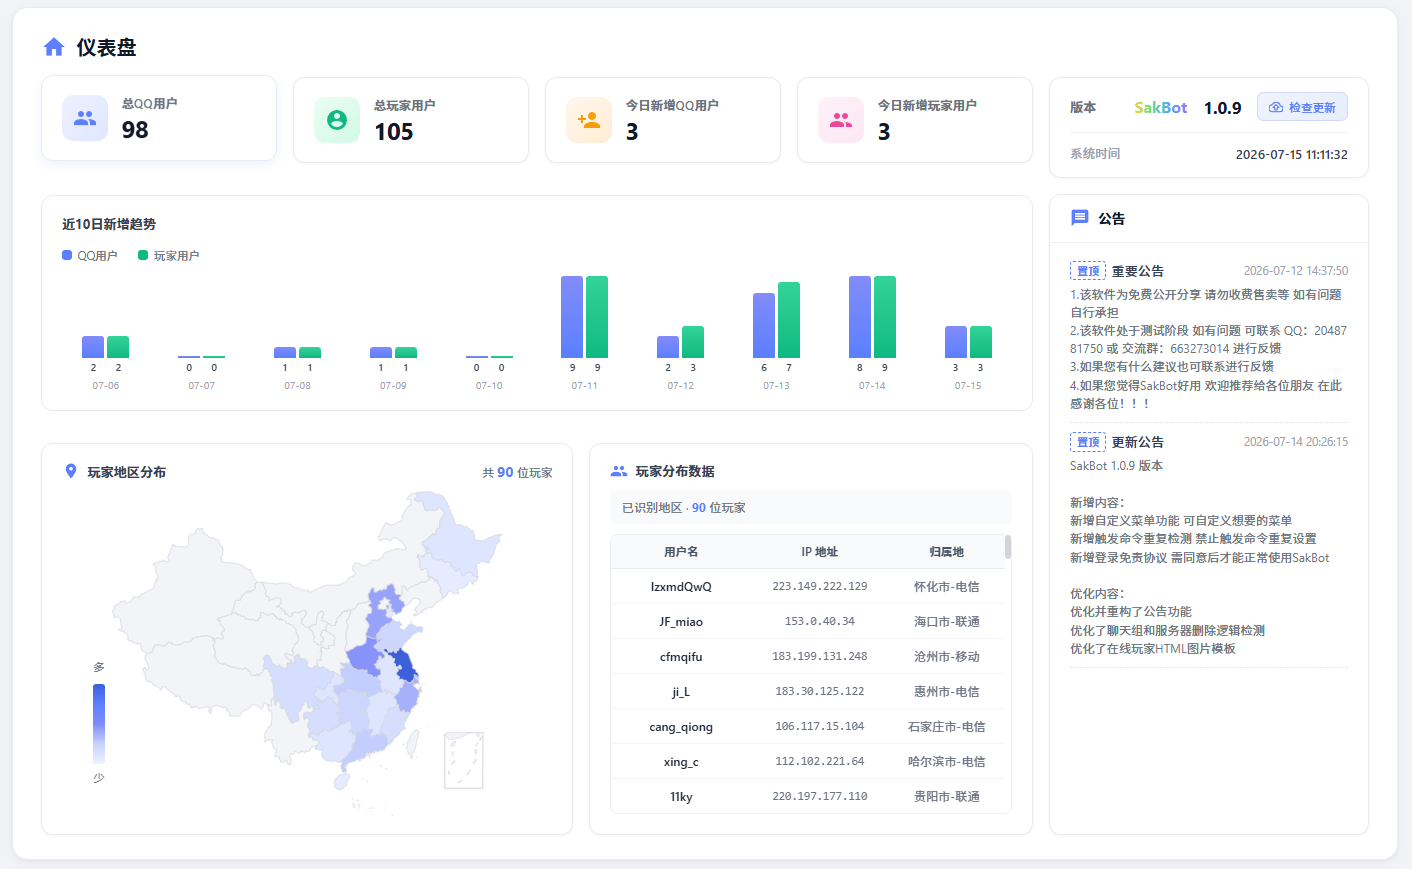Select the cfmqifu username cell
The image size is (1412, 869).
[x=681, y=657]
